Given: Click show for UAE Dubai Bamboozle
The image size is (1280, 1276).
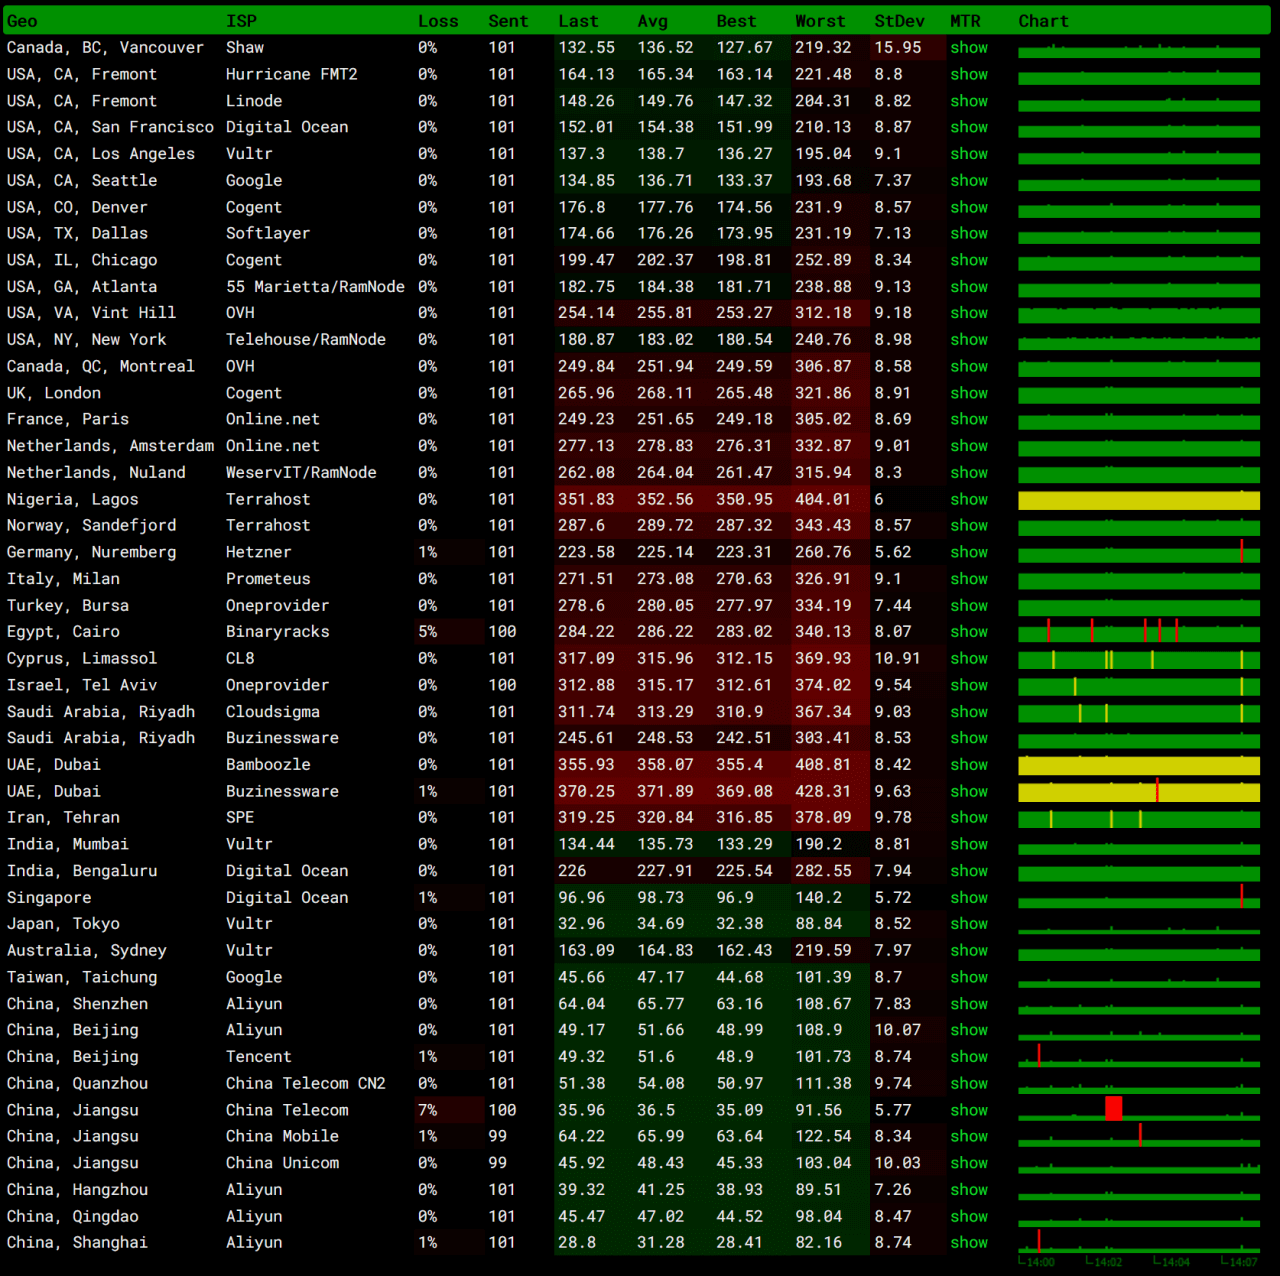Looking at the screenshot, I should 969,764.
